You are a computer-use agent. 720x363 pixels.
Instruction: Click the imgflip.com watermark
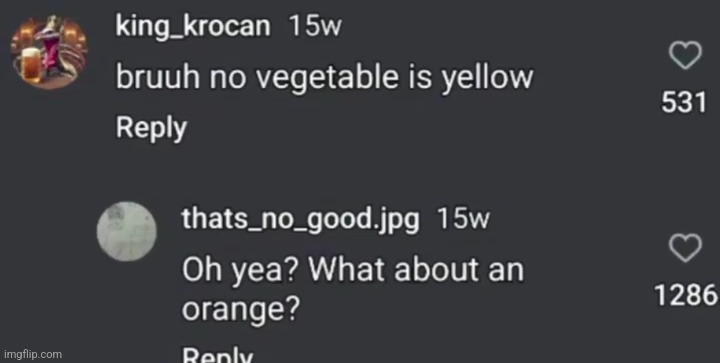(x=33, y=354)
